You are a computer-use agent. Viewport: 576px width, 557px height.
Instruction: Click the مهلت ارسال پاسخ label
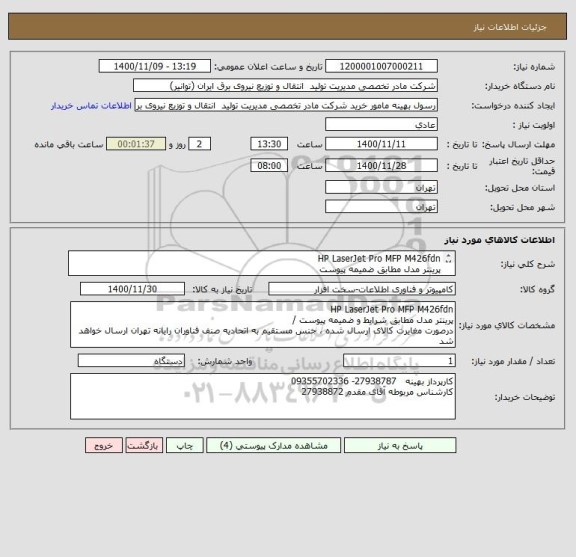[x=518, y=145]
